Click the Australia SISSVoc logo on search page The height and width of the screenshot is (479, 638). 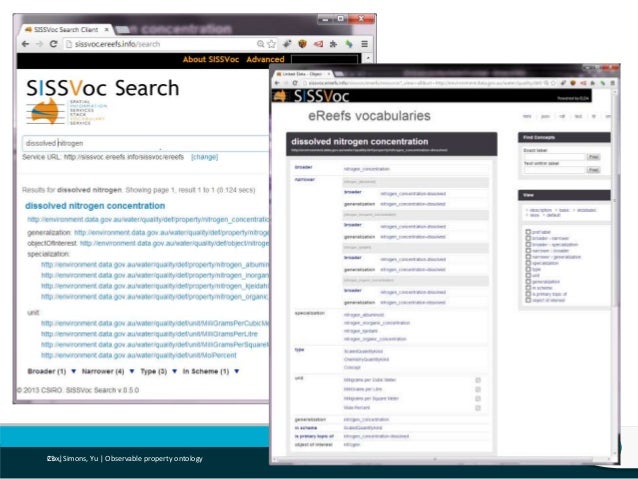pyautogui.click(x=45, y=111)
